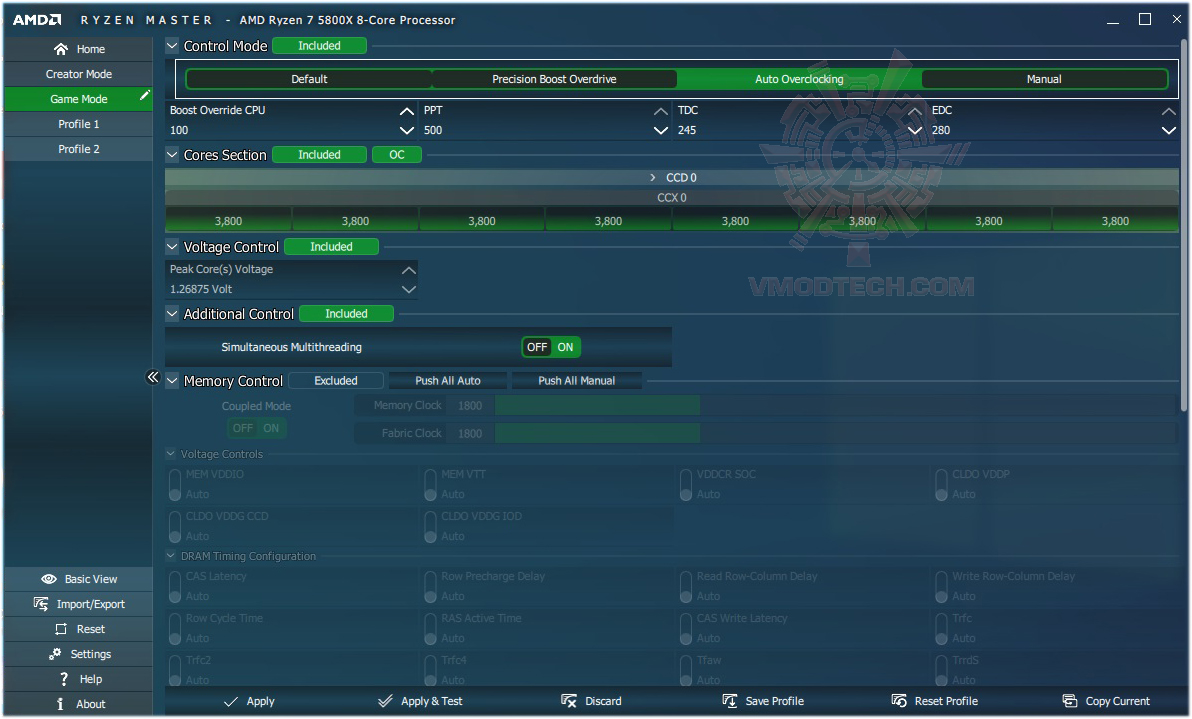Increase the TDC value
This screenshot has width=1192, height=719.
915,111
